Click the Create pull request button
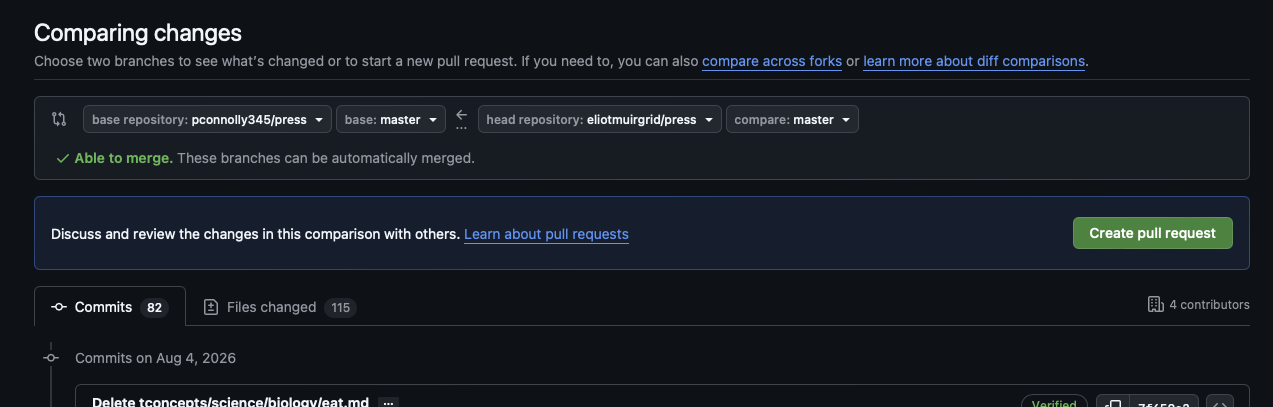Screen dimensions: 1273x407 pos(1152,233)
